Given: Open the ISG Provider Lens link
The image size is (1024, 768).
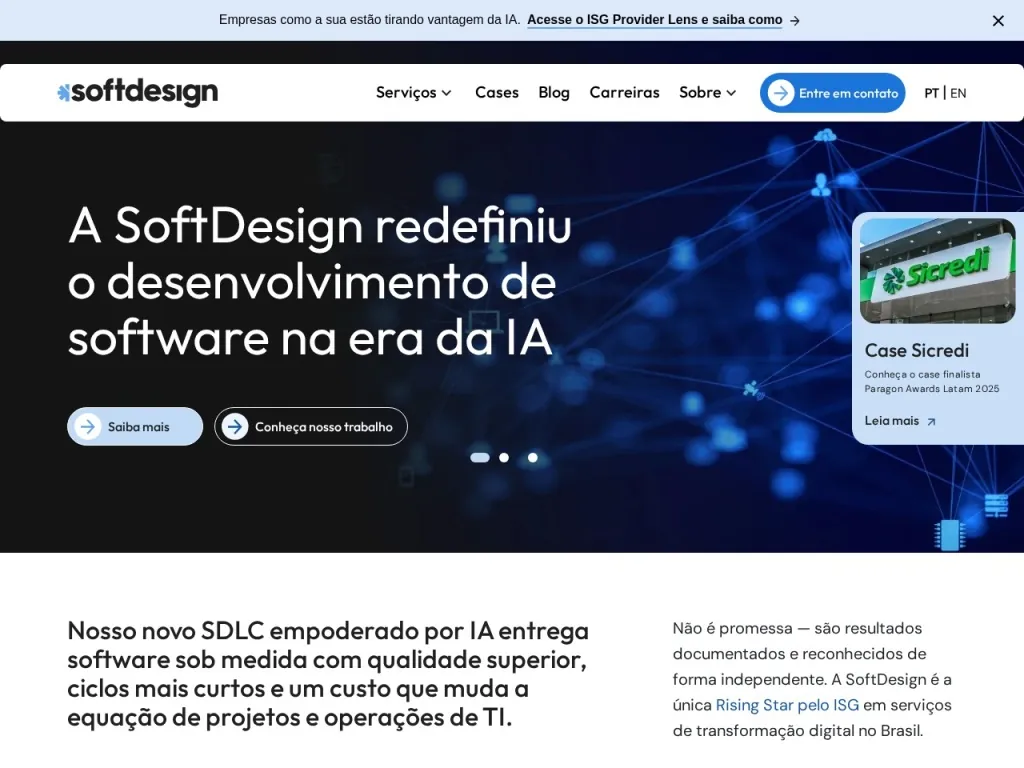Looking at the screenshot, I should [654, 20].
